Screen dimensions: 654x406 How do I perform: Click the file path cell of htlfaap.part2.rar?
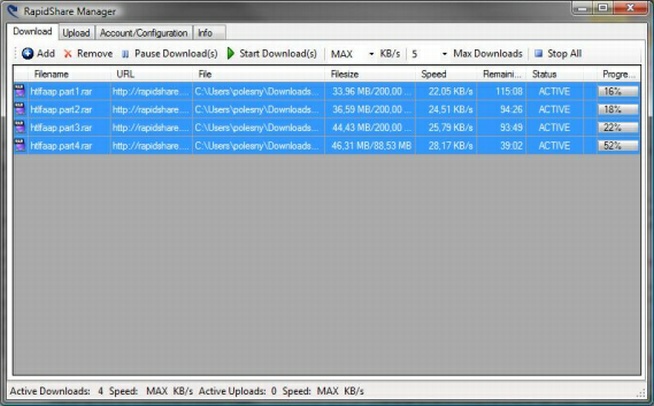(258, 109)
